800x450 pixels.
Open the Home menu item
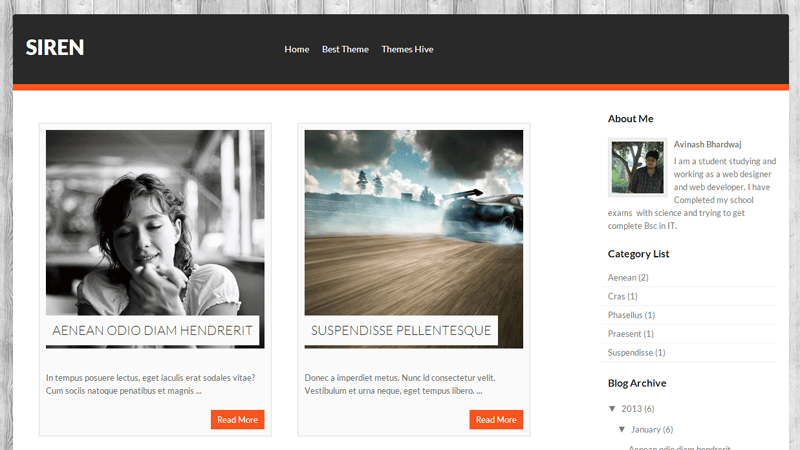[297, 49]
